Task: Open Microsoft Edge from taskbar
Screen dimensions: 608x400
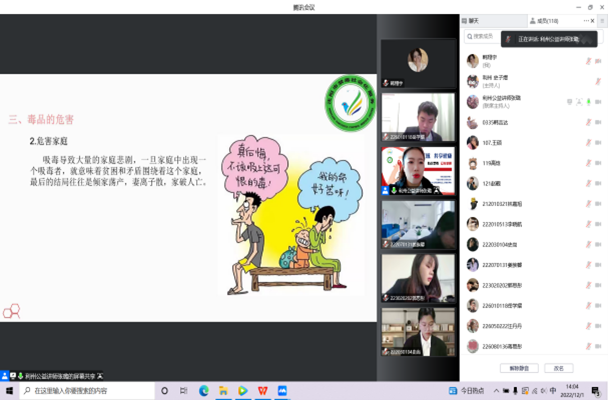Action: click(x=204, y=390)
